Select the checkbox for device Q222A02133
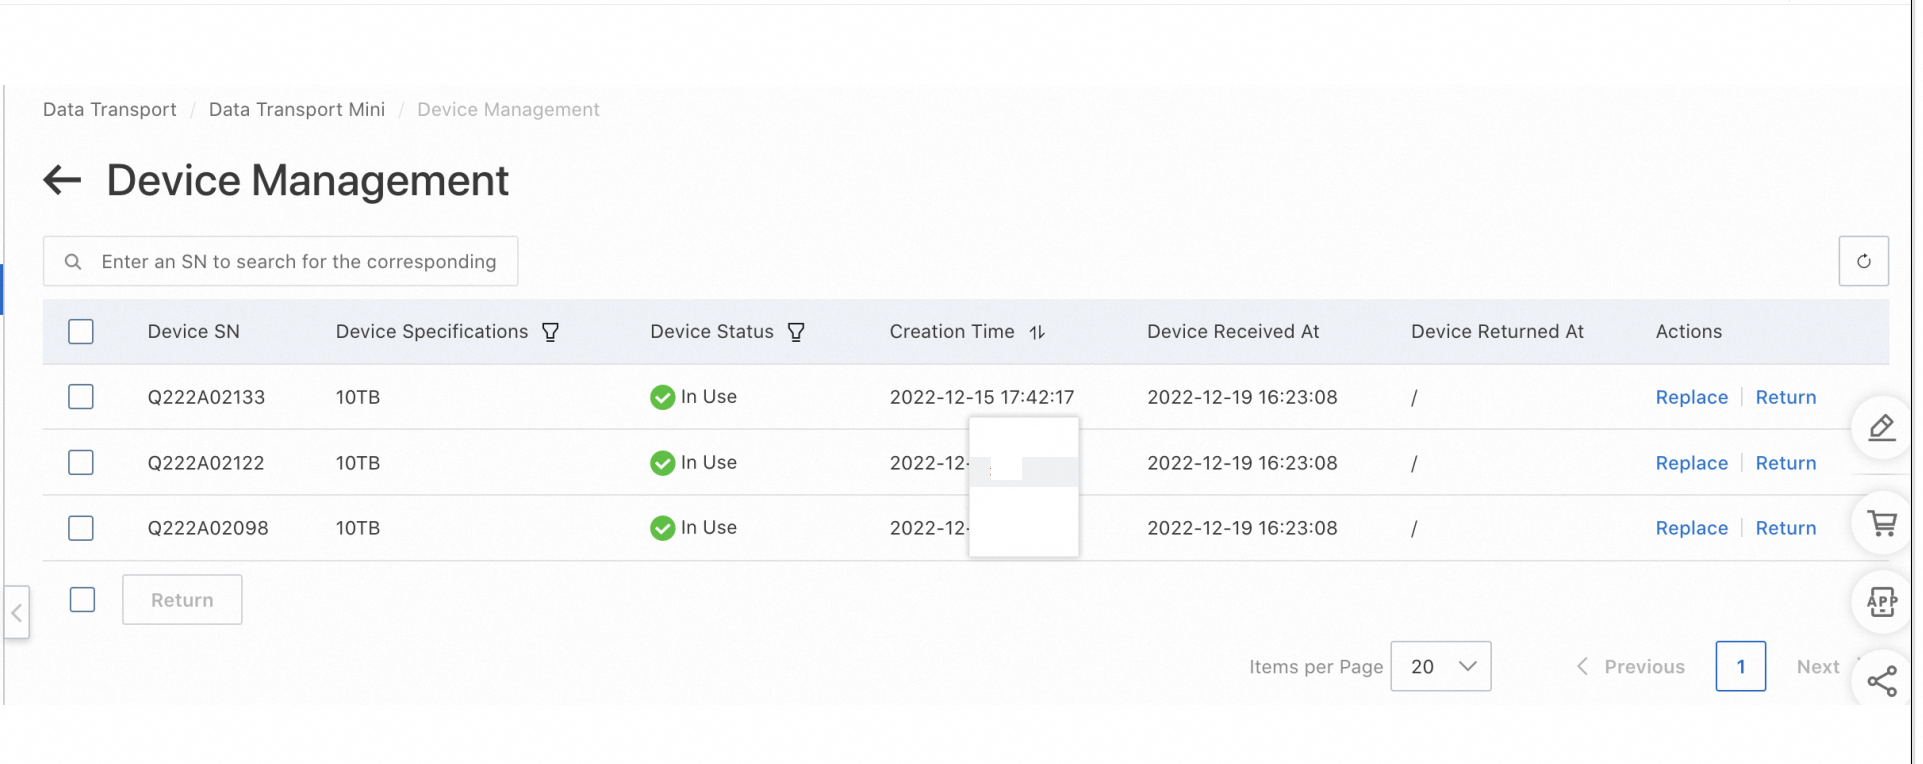1923x764 pixels. point(81,397)
